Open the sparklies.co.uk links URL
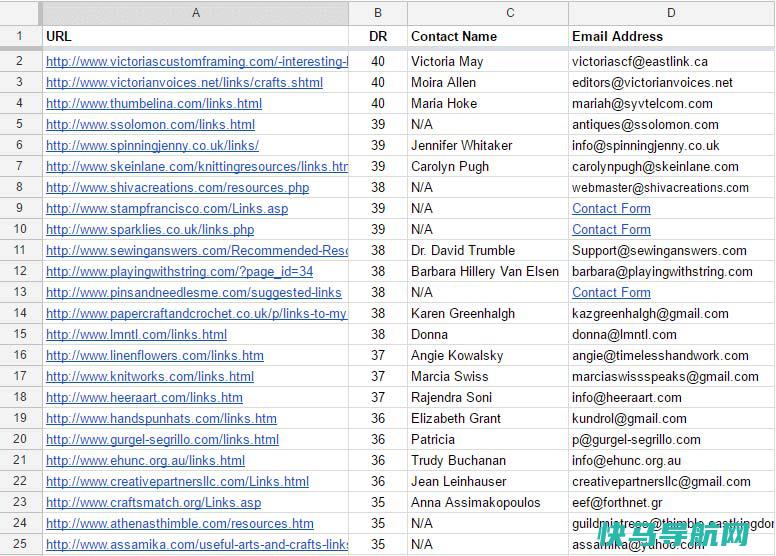 click(x=150, y=230)
